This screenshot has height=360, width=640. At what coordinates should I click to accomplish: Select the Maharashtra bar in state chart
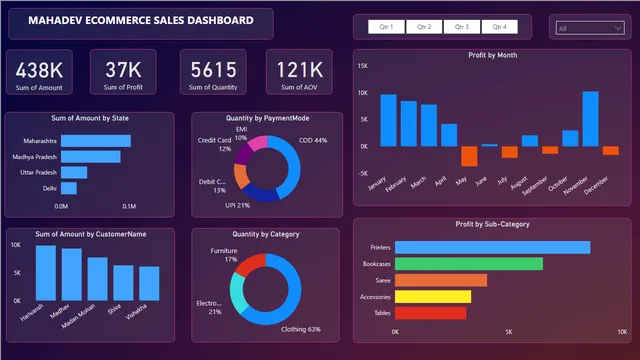point(96,141)
